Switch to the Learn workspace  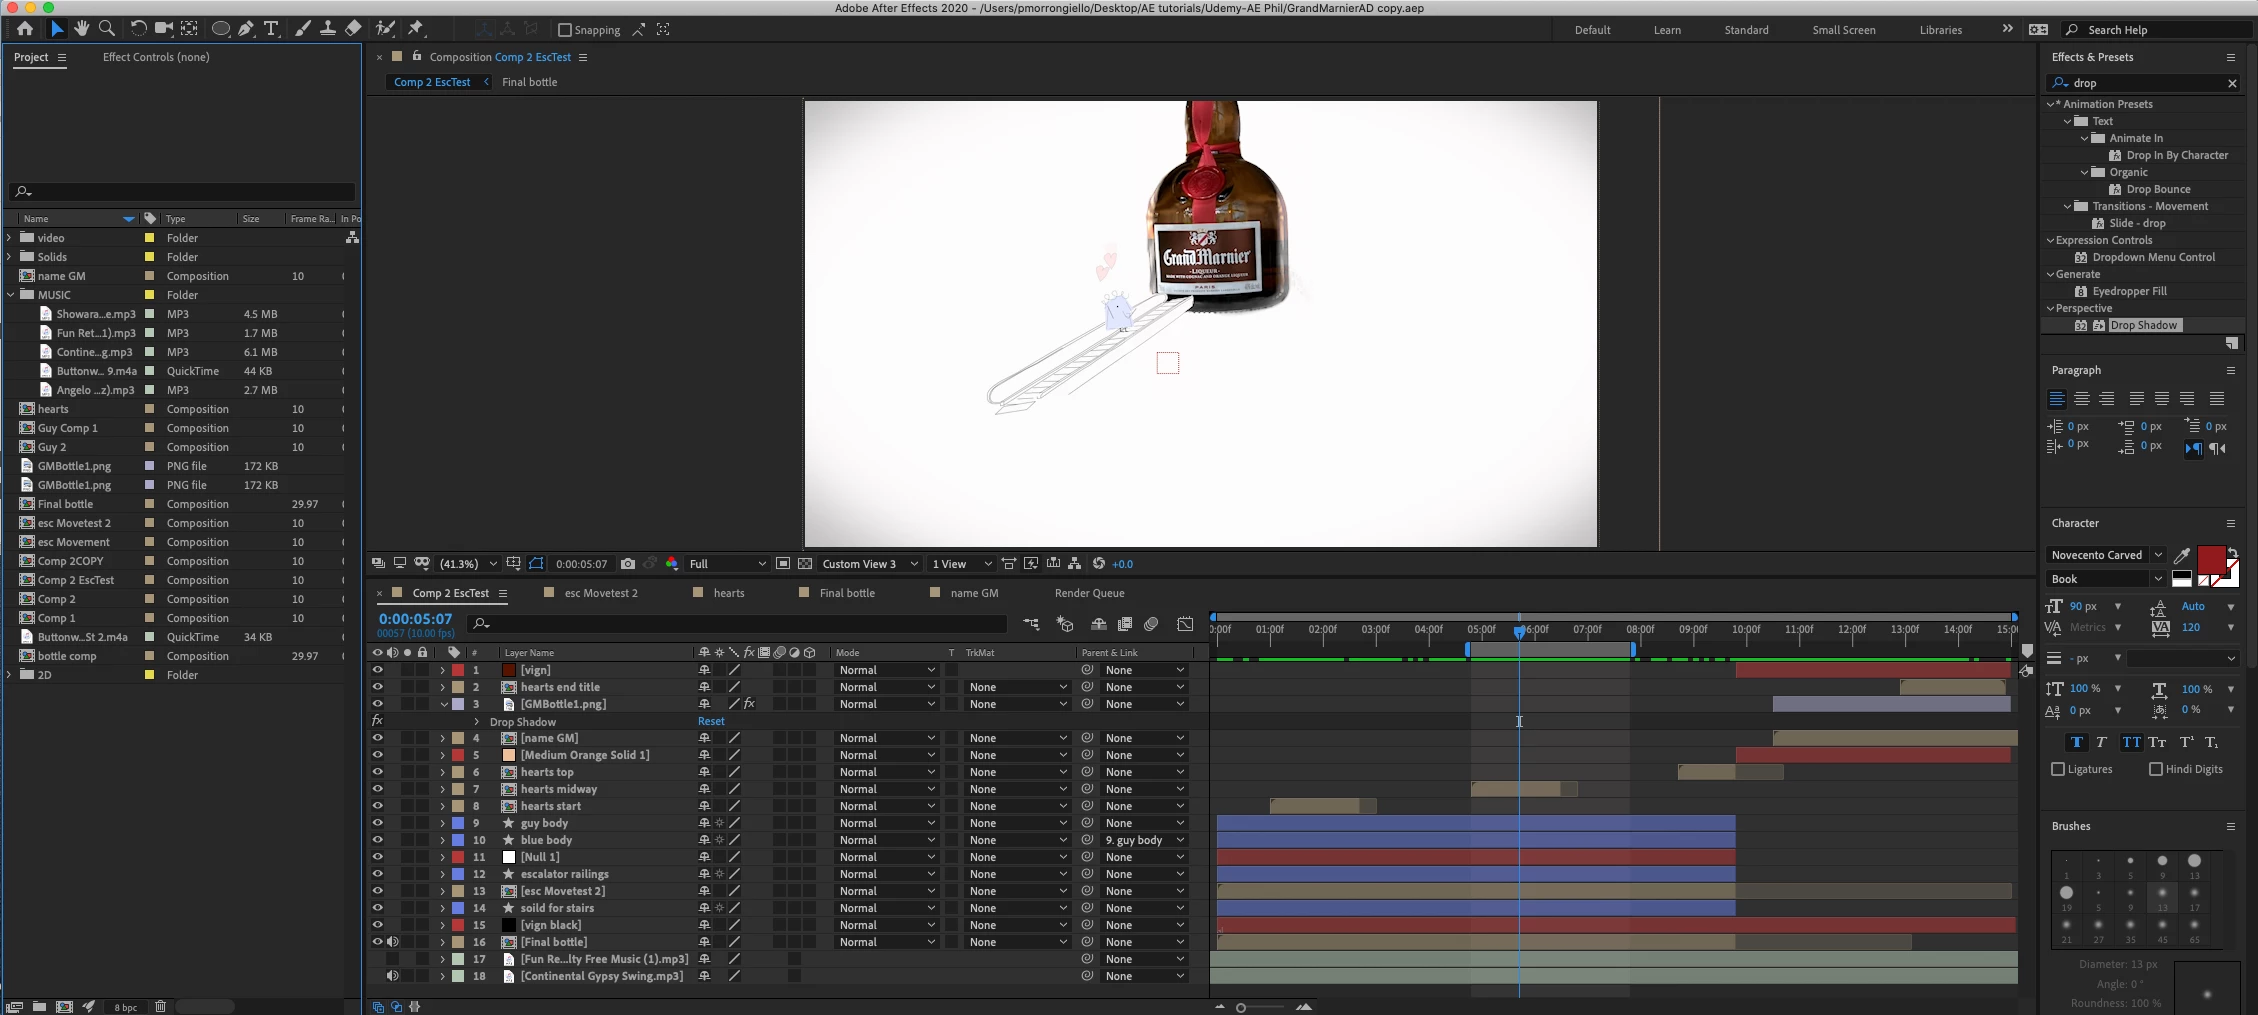(x=1667, y=30)
